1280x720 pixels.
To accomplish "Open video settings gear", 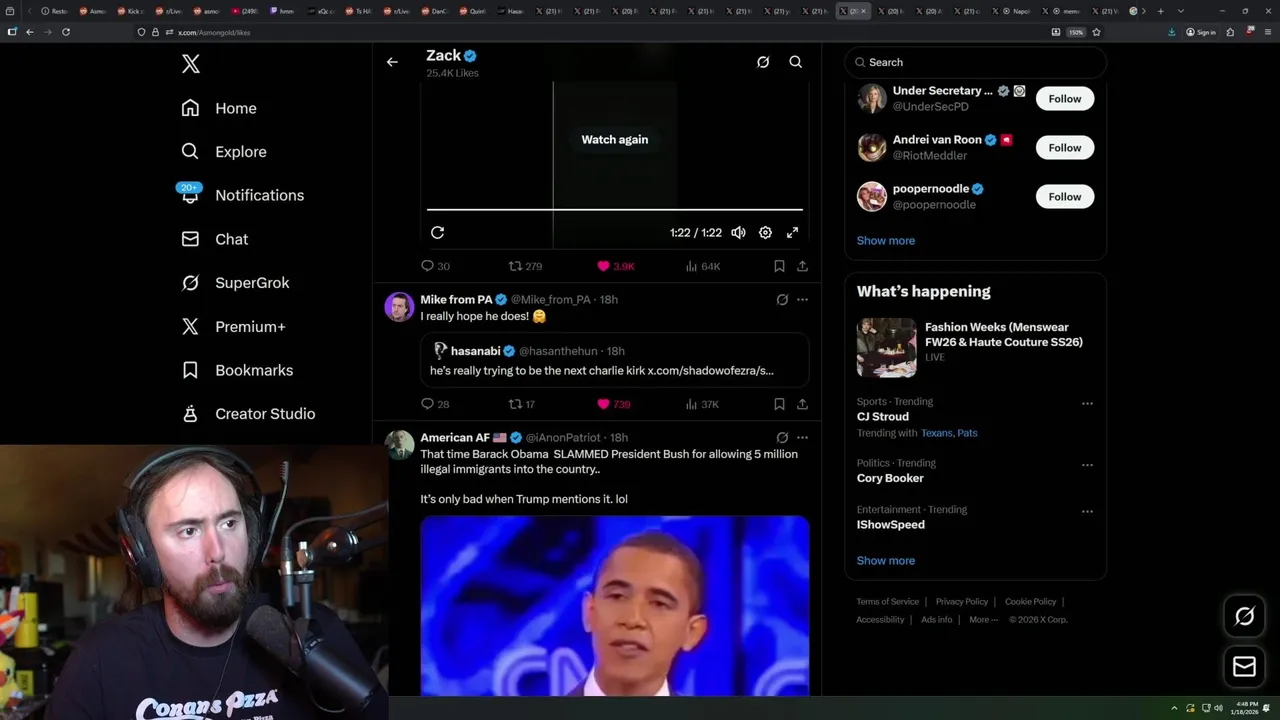I will [x=765, y=232].
